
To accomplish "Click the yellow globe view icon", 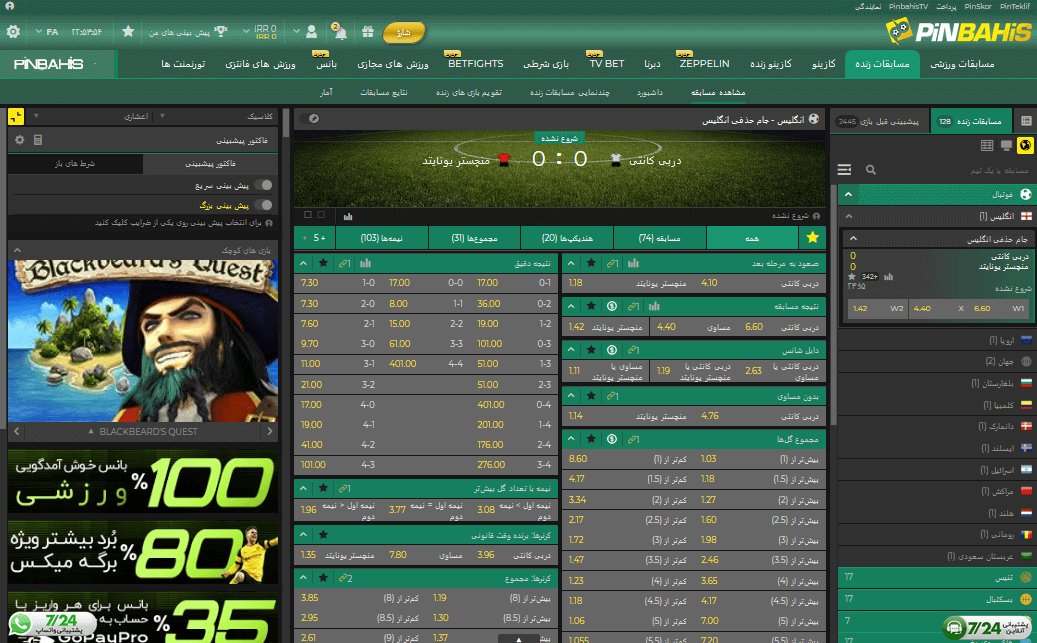I will [x=1025, y=146].
